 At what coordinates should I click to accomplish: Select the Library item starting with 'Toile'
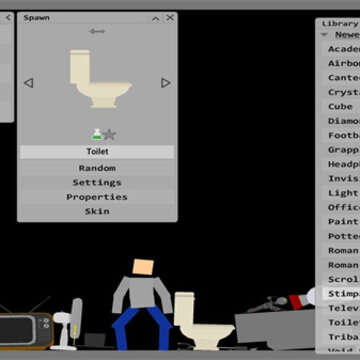point(341,323)
